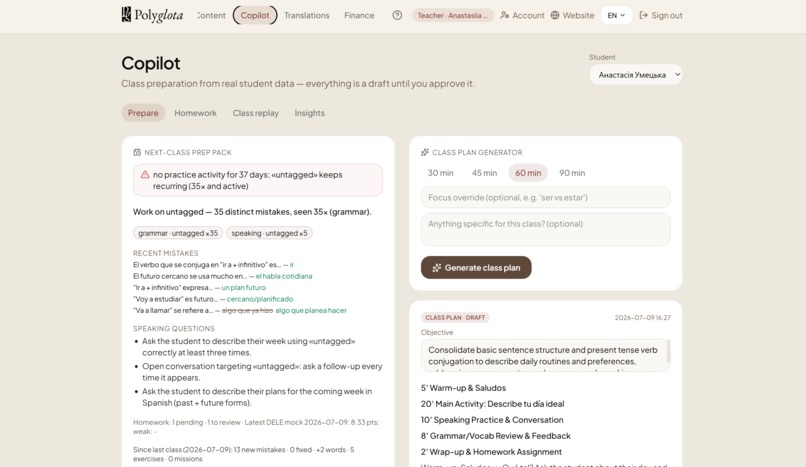Click the correction 'algo que planea hacer'
Screen dimensions: 806x467
(311, 310)
